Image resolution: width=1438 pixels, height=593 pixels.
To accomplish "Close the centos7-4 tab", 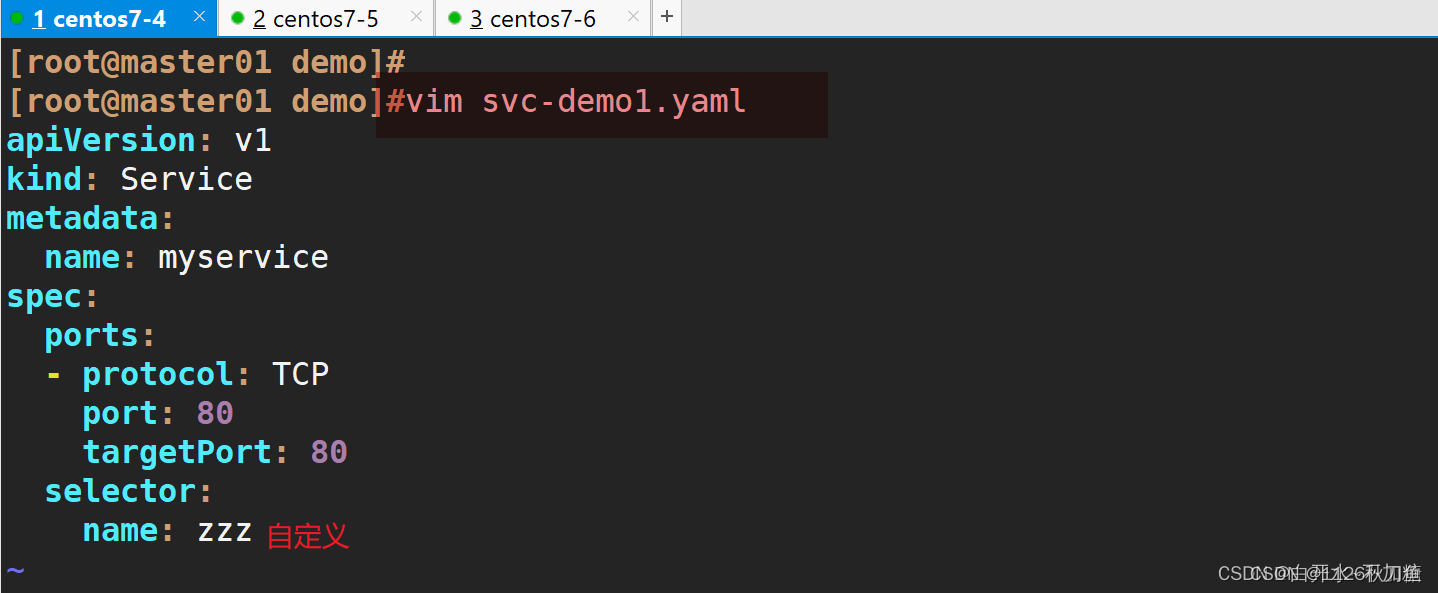I will point(199,16).
